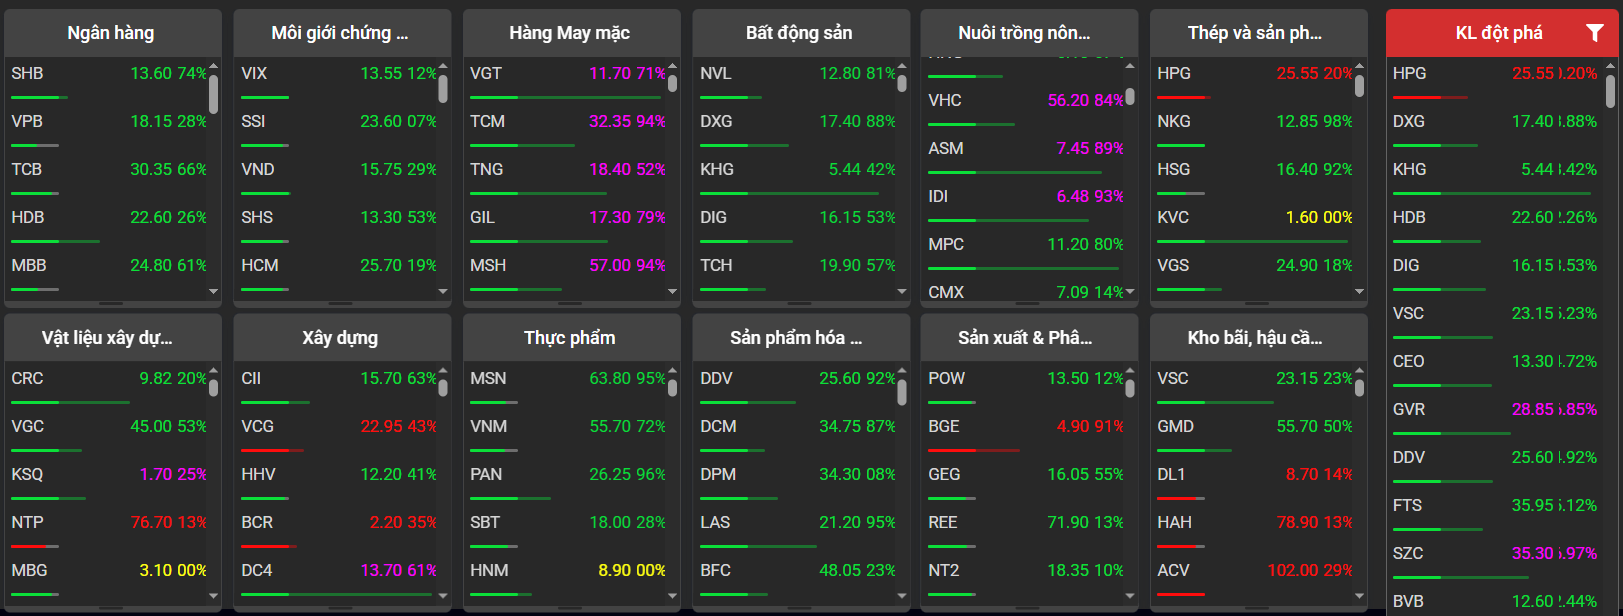The width and height of the screenshot is (1623, 616).
Task: Select MSH ticker row
Action: [566, 272]
